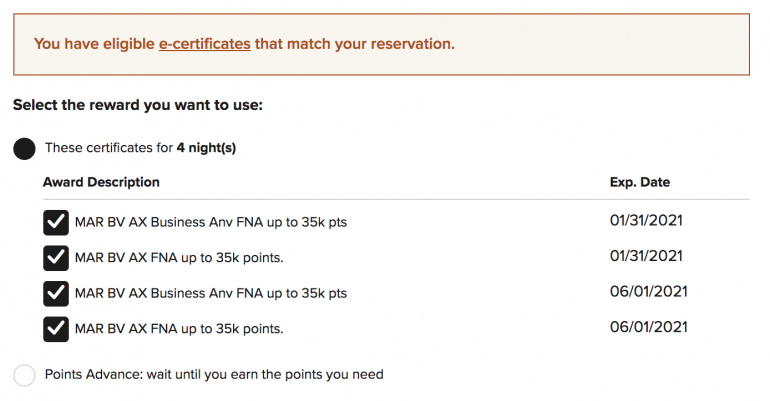Click the first 01/31/2021 expiration date

646,220
